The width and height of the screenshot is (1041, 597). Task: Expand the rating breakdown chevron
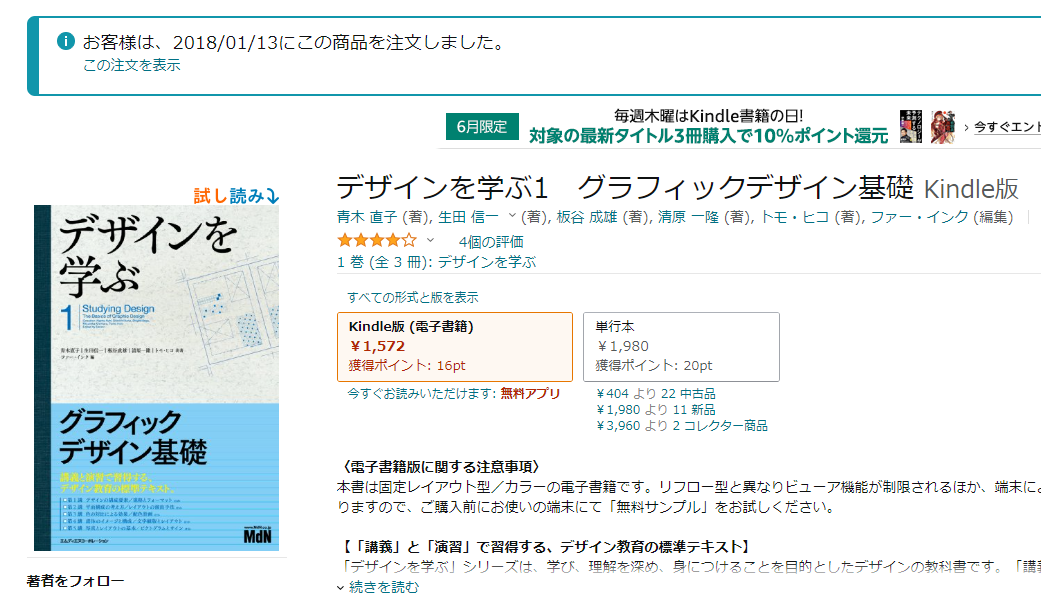click(430, 240)
